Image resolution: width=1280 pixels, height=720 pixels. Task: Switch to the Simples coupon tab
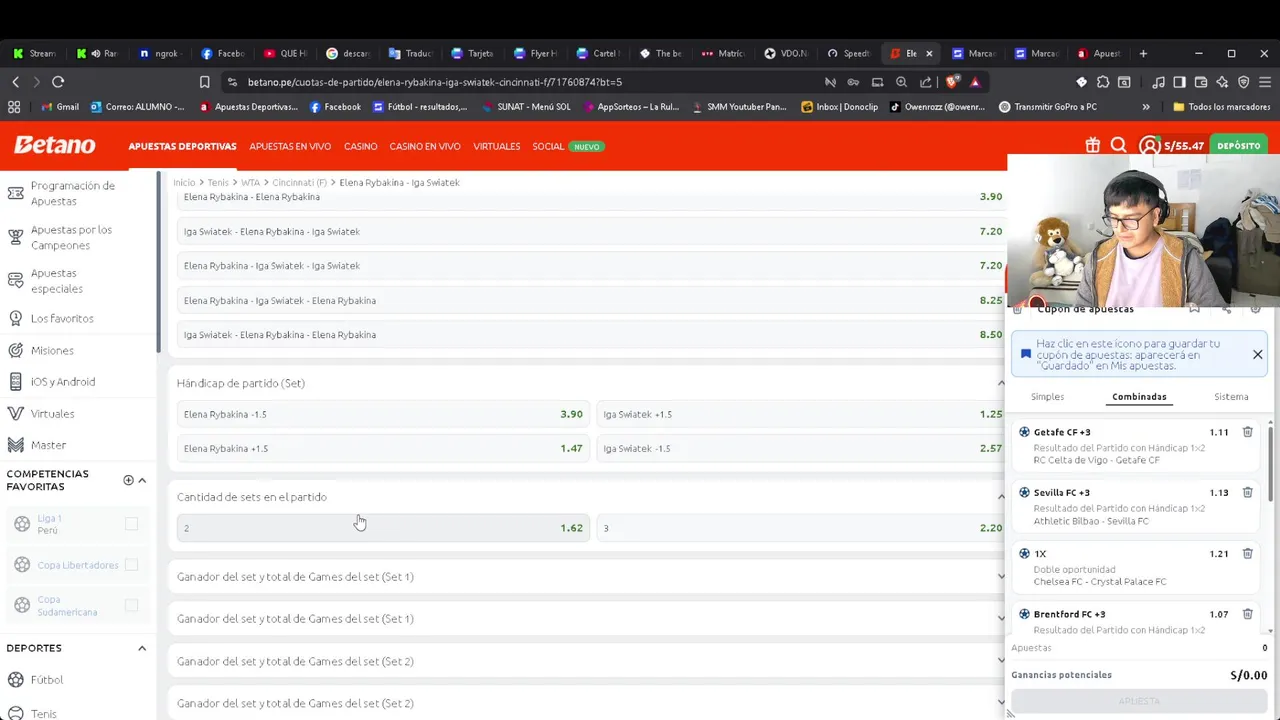click(1047, 397)
